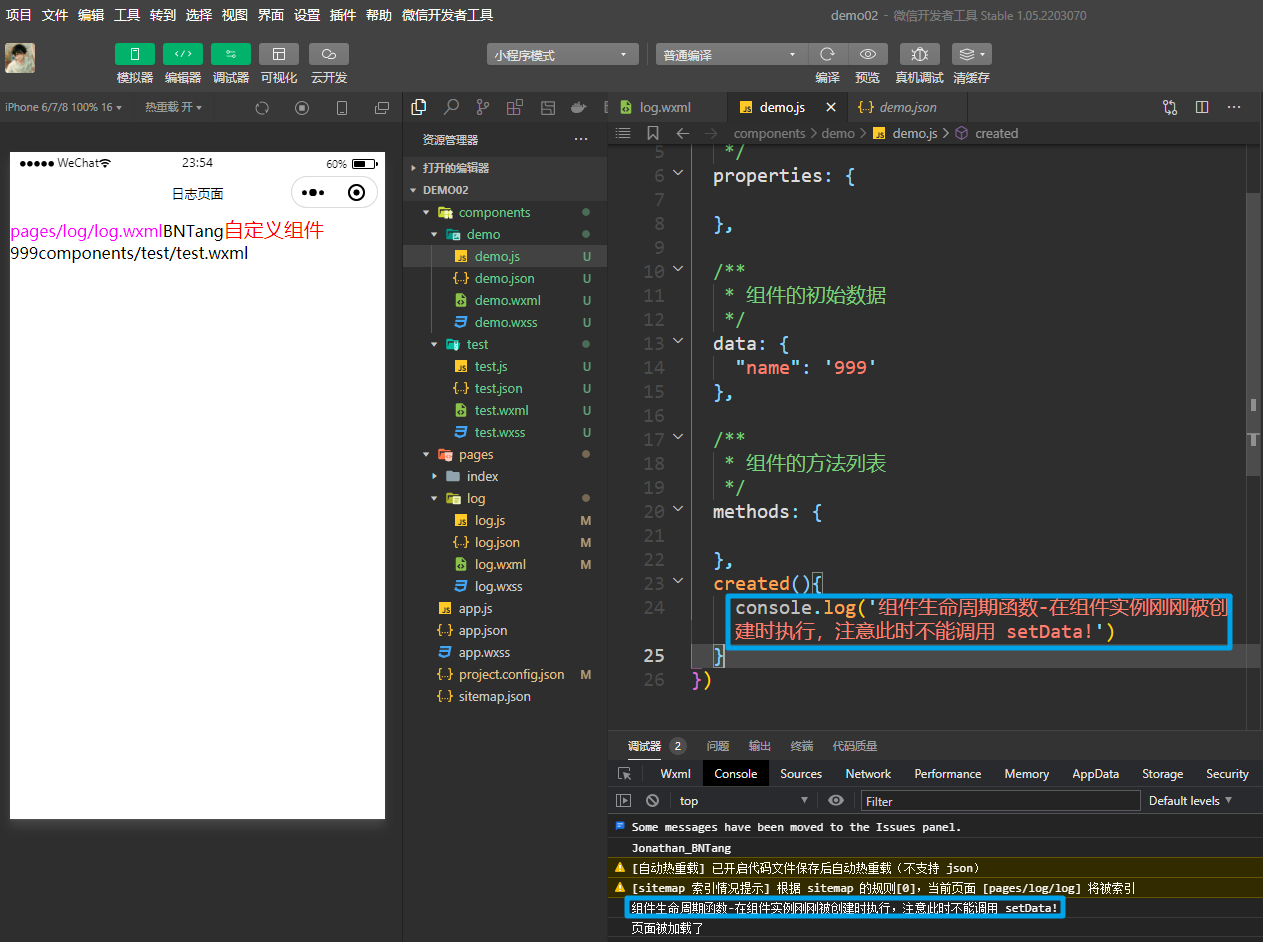Open the Explorer files icon in sidebar

(419, 107)
